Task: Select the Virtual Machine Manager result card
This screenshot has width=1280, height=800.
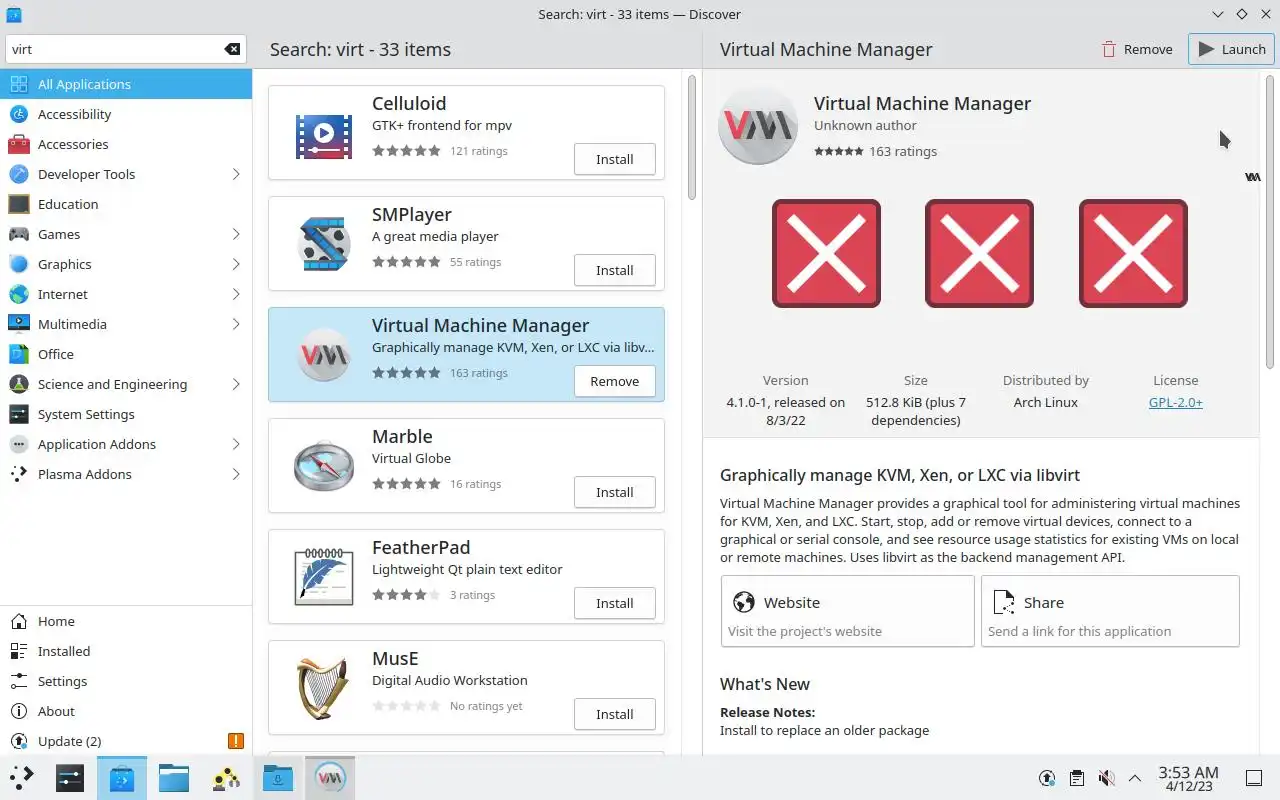Action: [466, 354]
